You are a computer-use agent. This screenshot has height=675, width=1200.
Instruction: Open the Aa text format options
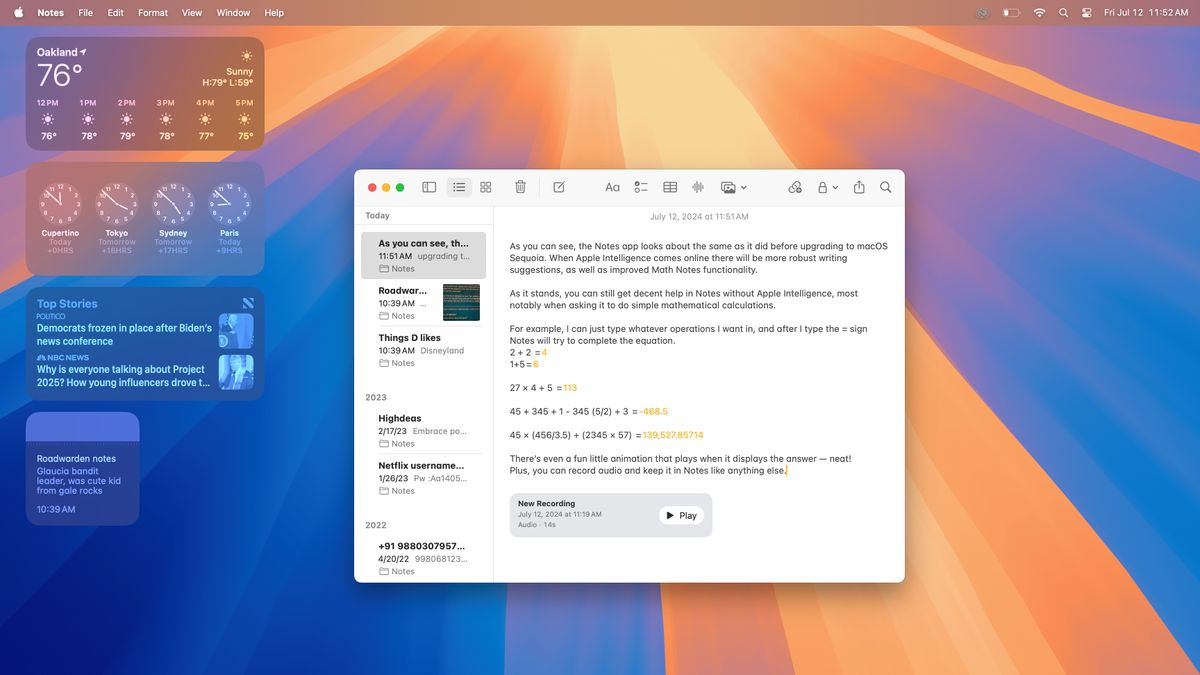[x=613, y=187]
